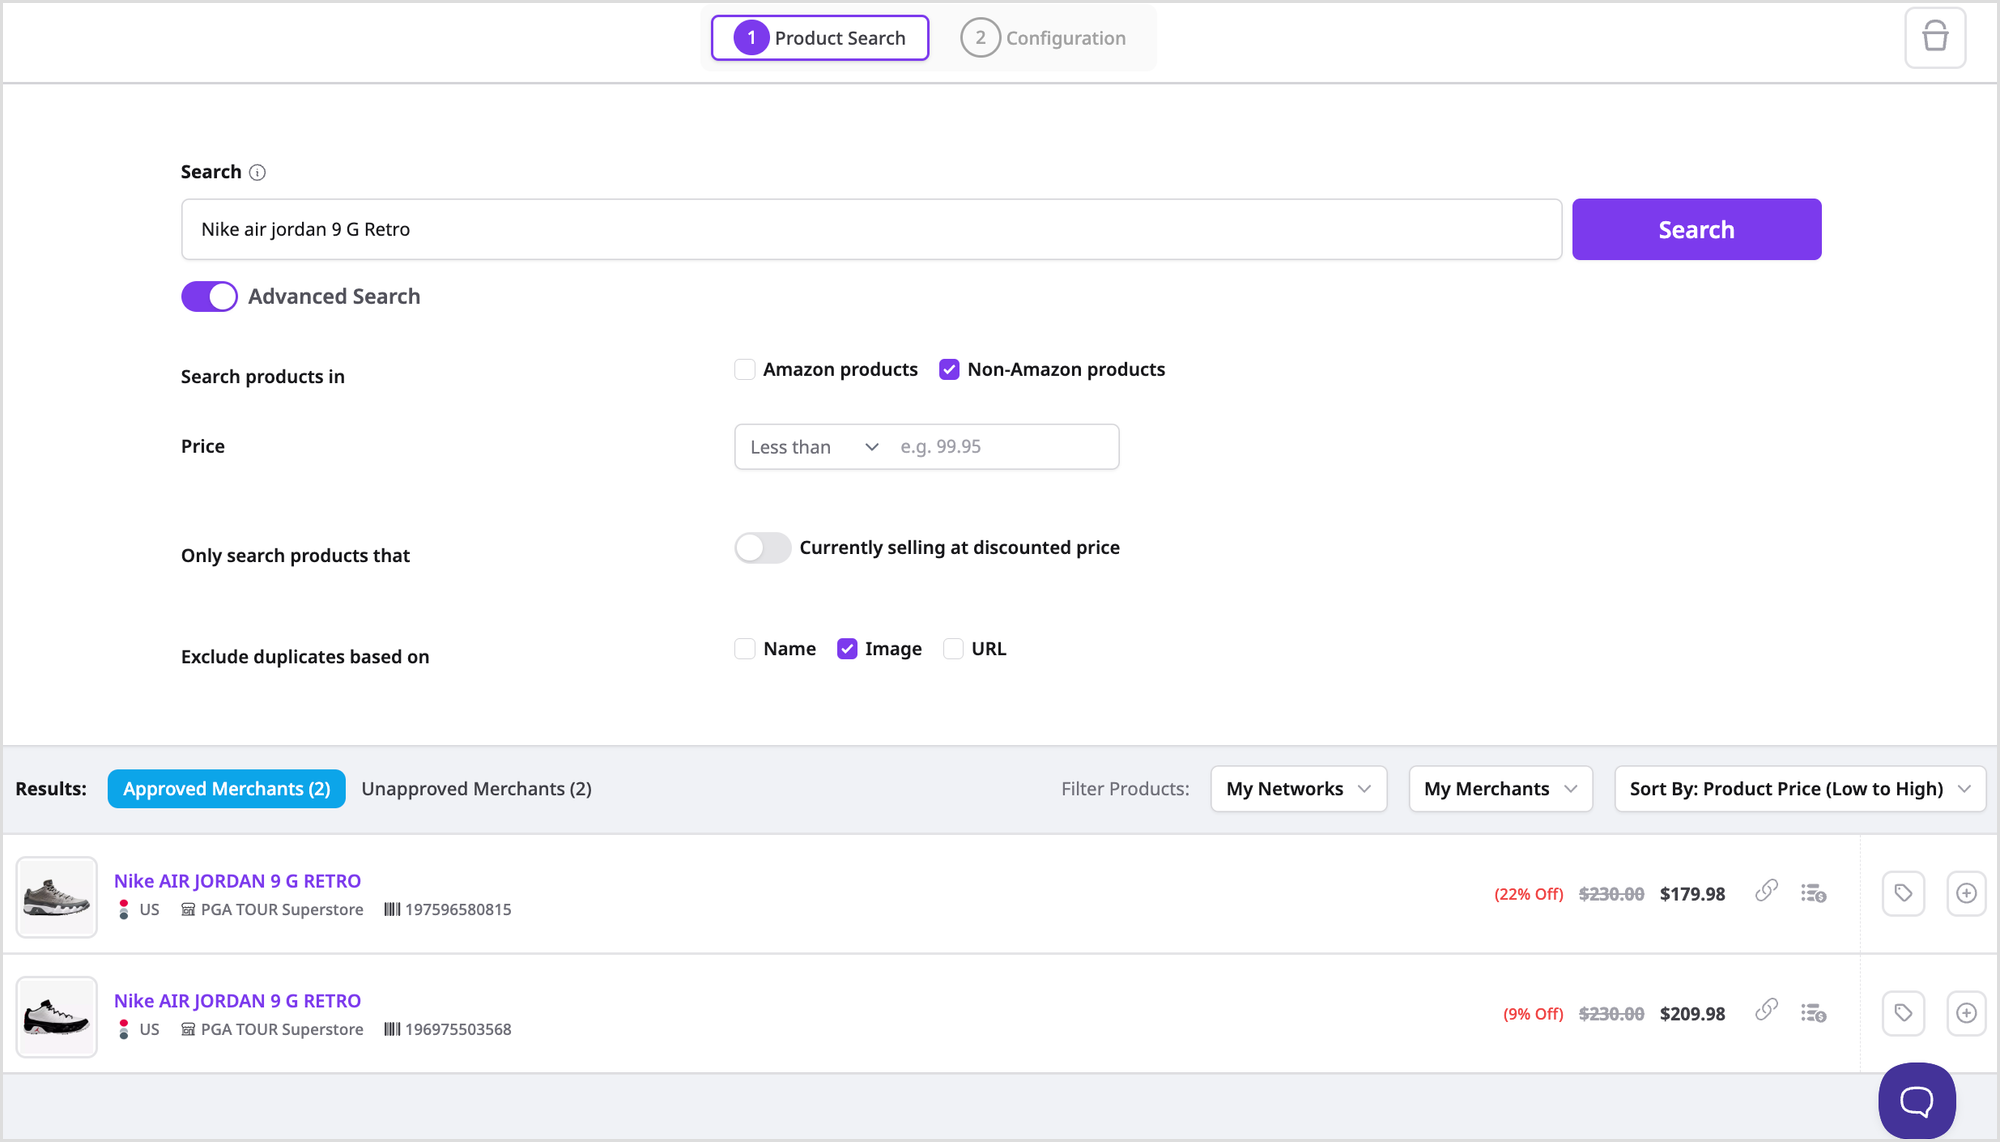The image size is (2000, 1142).
Task: Click the price value input field
Action: (x=1001, y=447)
